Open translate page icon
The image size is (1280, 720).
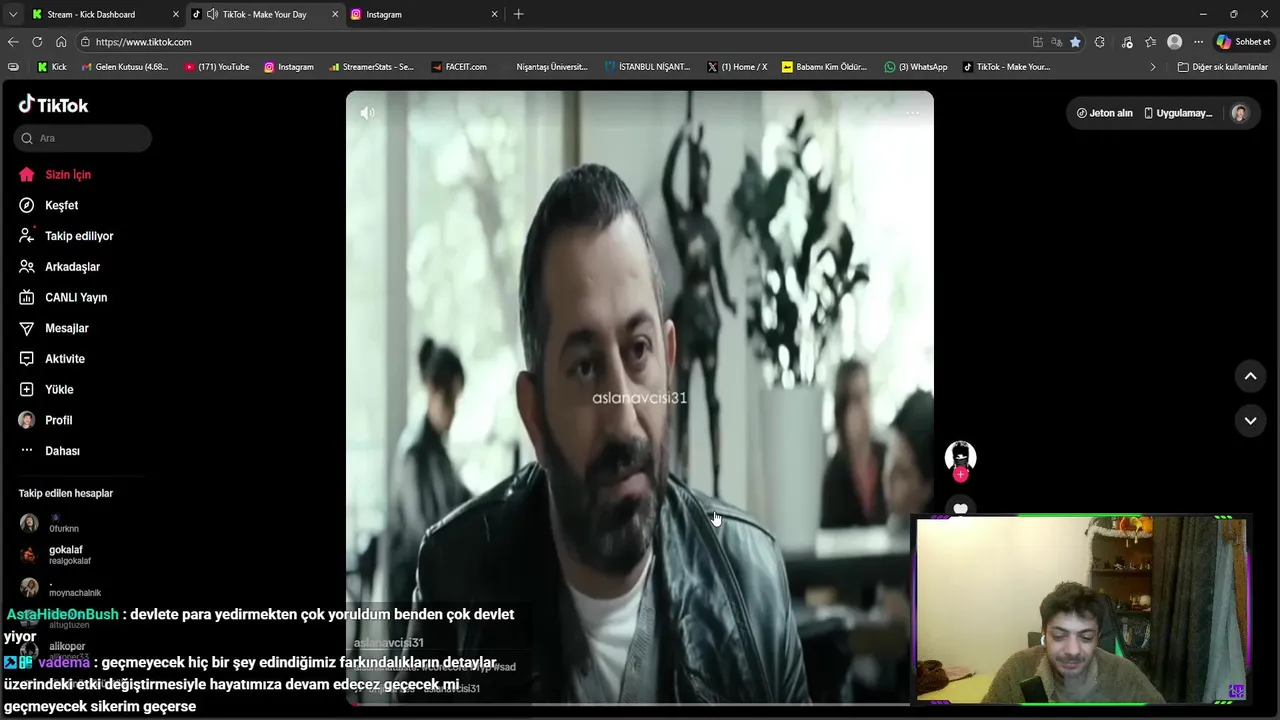pyautogui.click(x=1056, y=42)
